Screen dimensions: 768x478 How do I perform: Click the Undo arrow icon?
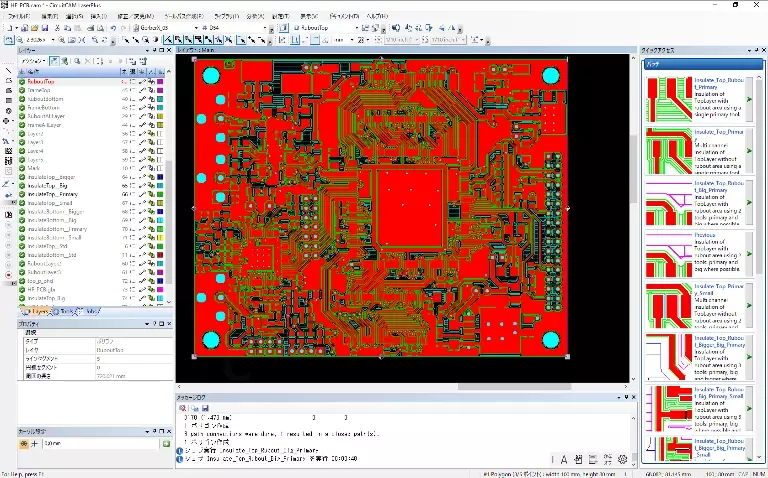click(x=113, y=28)
